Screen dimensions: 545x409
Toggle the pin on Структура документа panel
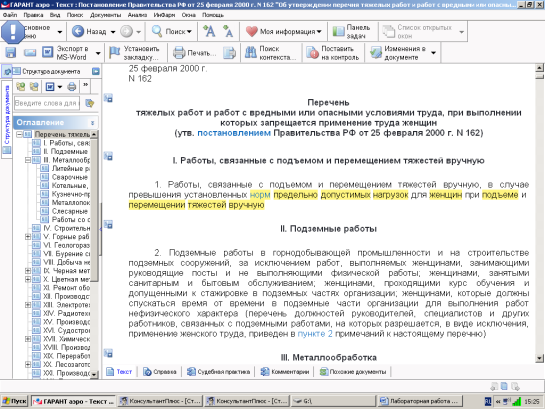[x=7, y=72]
